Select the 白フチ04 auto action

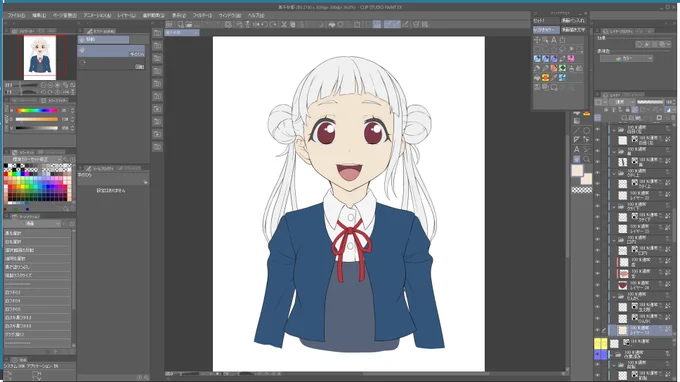(x=37, y=300)
